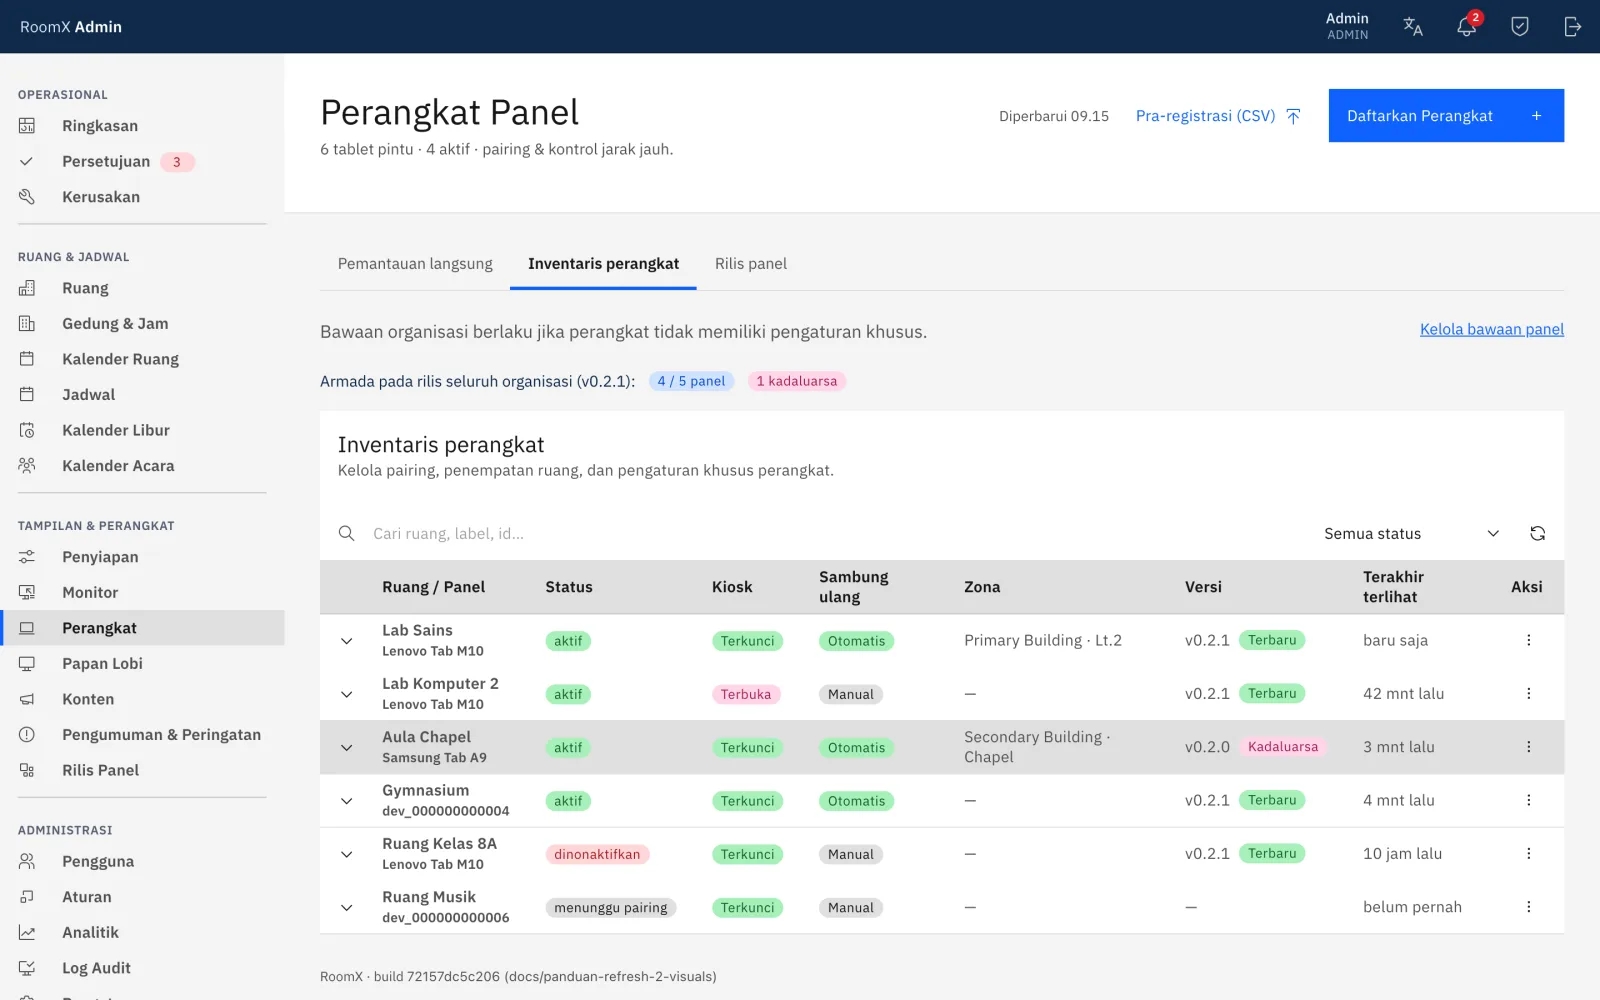This screenshot has height=1000, width=1600.
Task: Click the shield security icon
Action: (x=1520, y=27)
